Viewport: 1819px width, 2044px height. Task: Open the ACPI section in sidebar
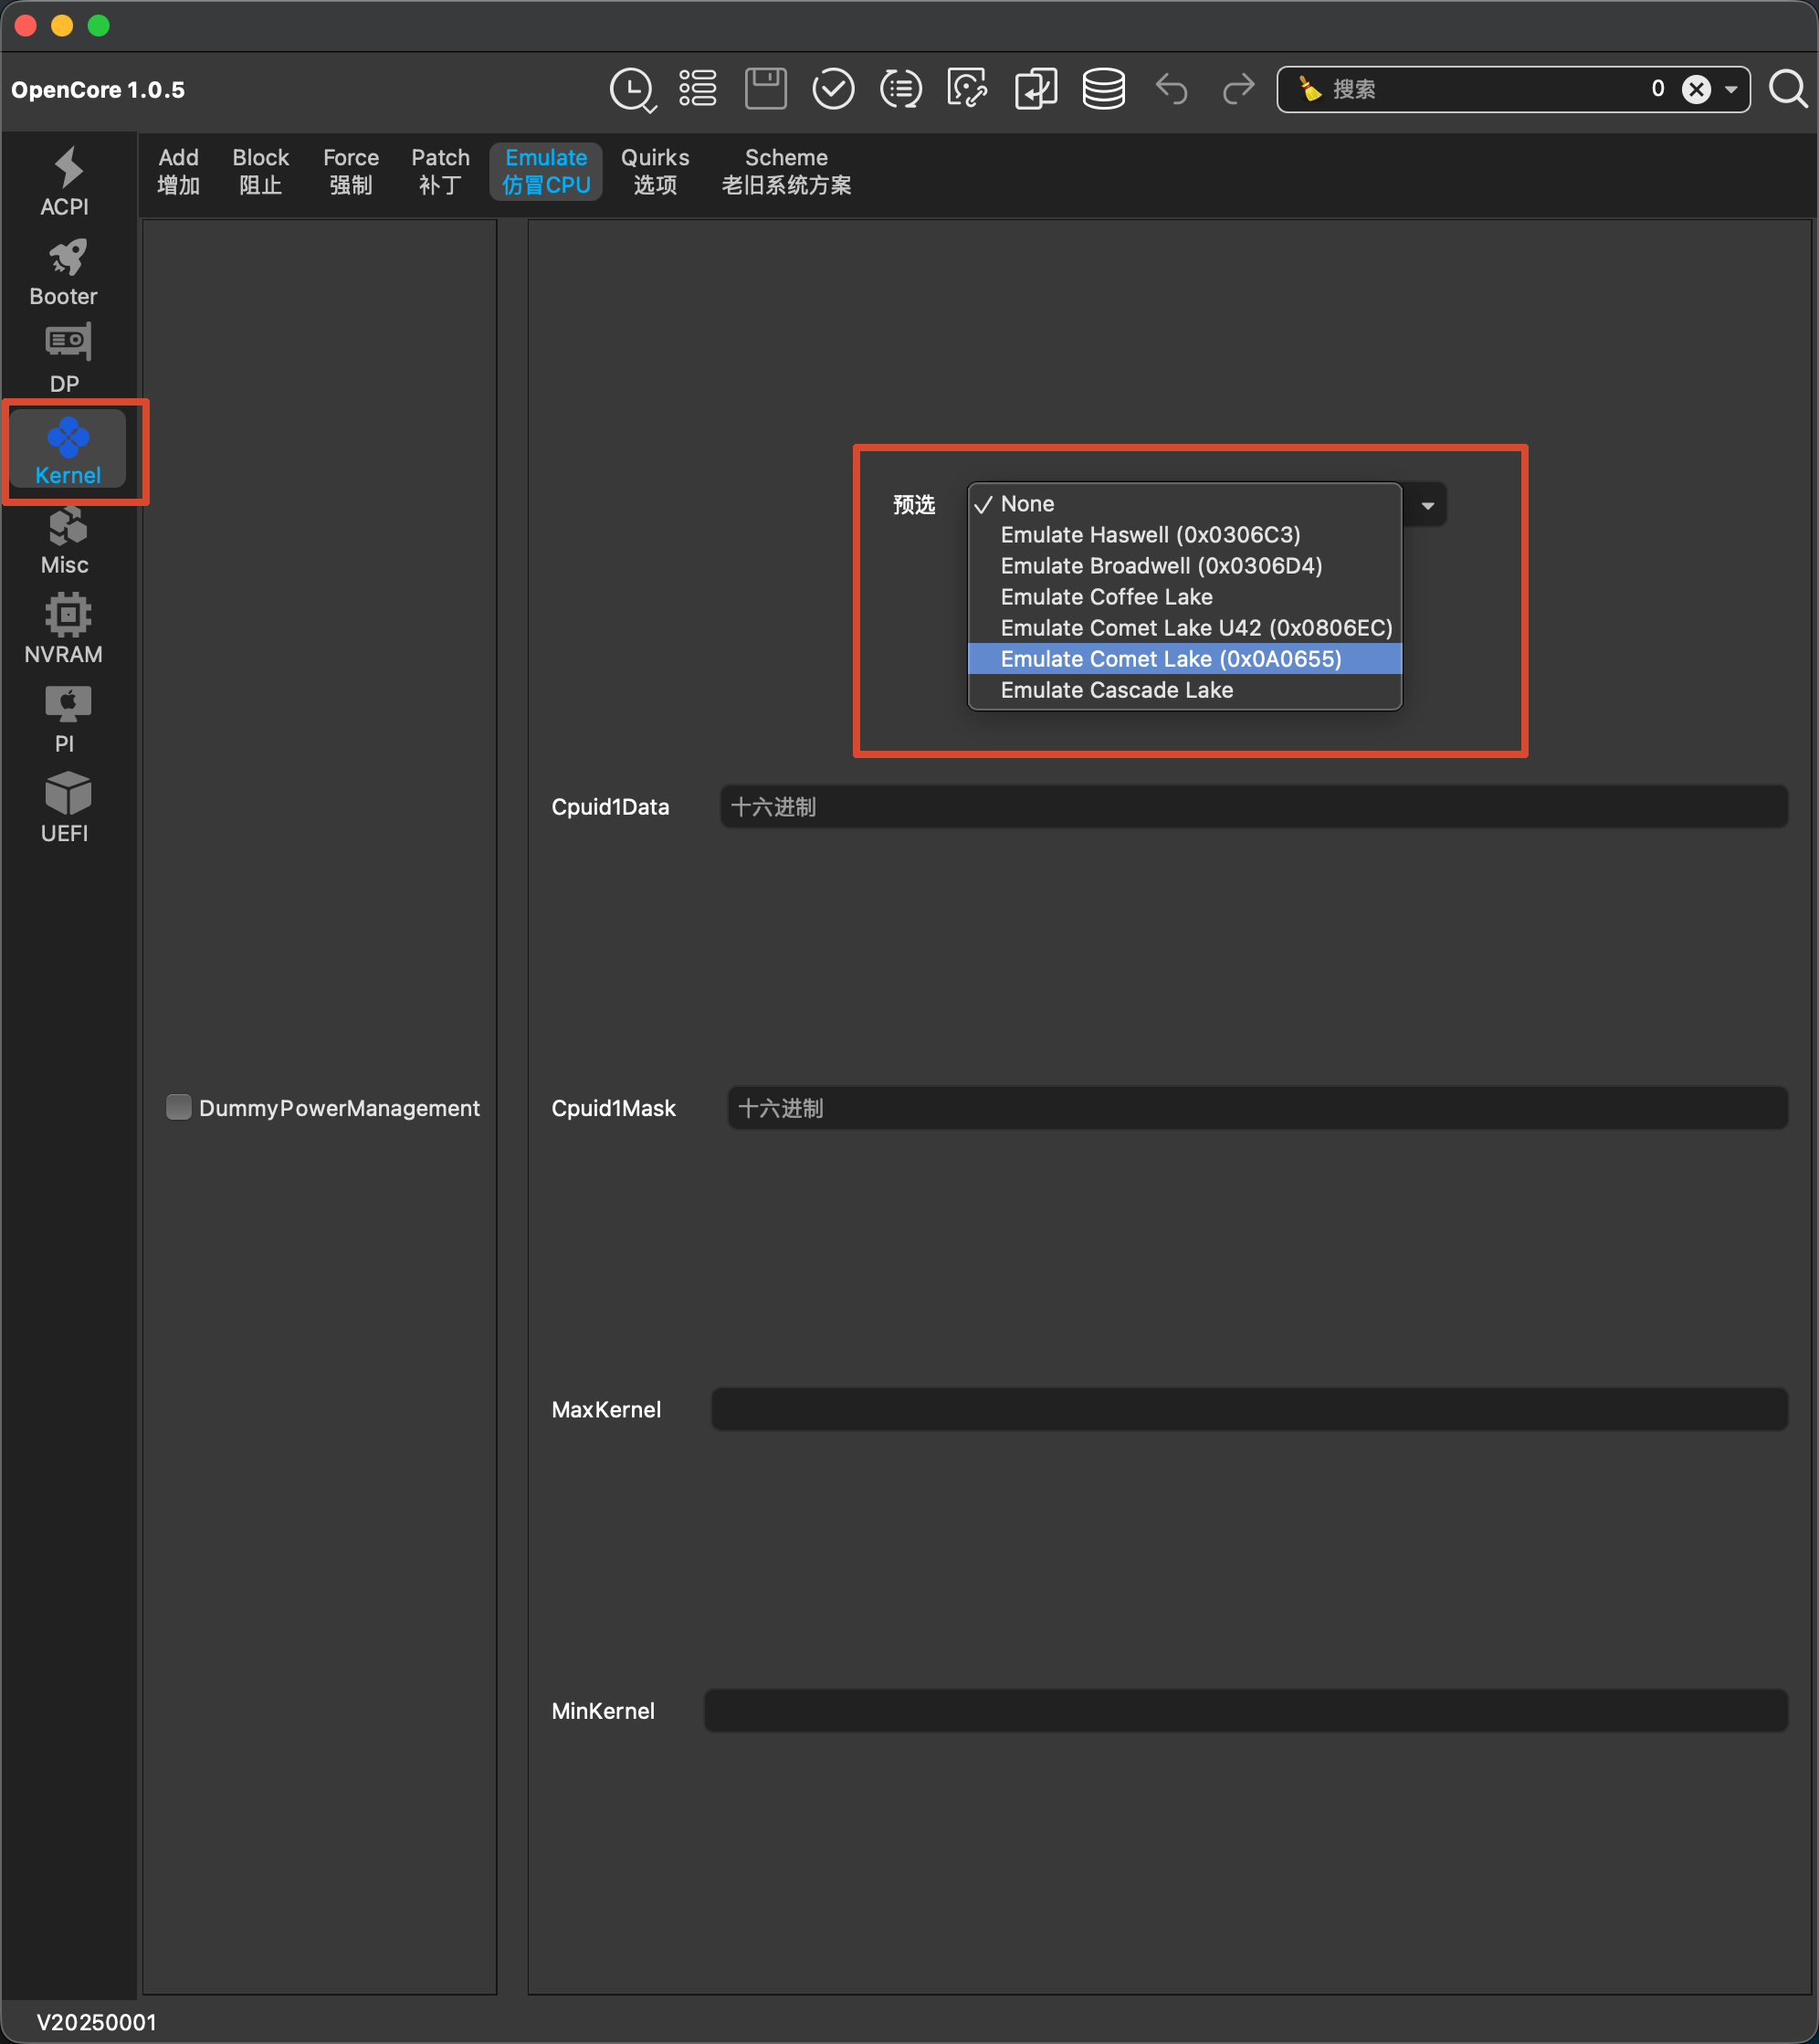click(x=66, y=181)
